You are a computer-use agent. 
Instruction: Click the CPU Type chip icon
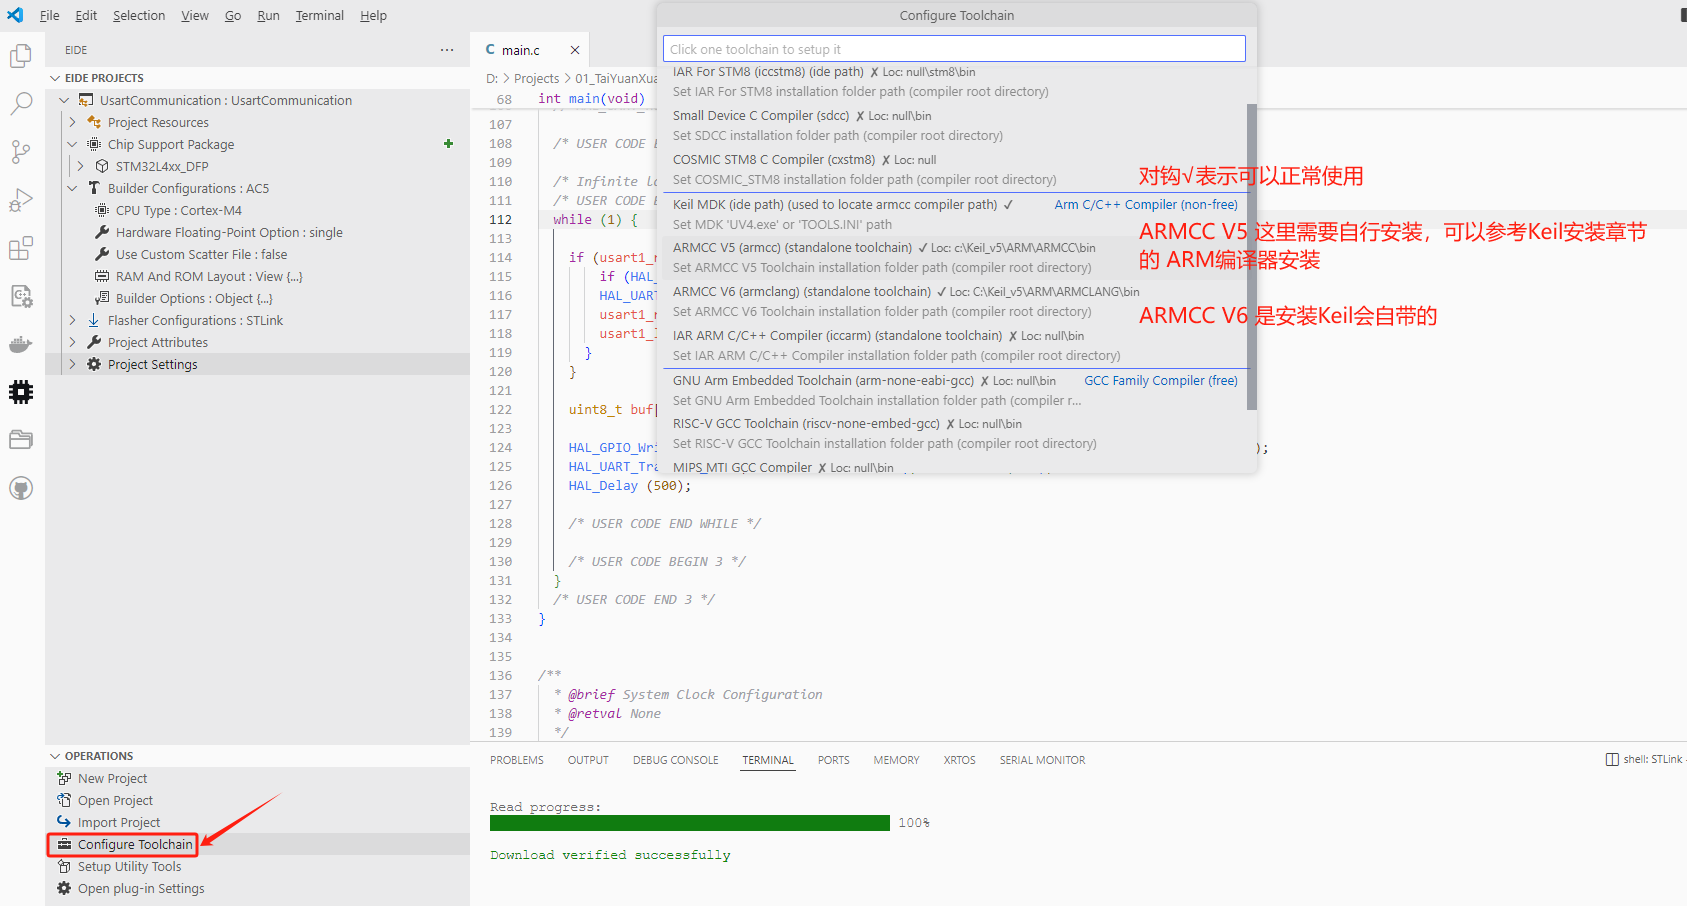point(102,210)
